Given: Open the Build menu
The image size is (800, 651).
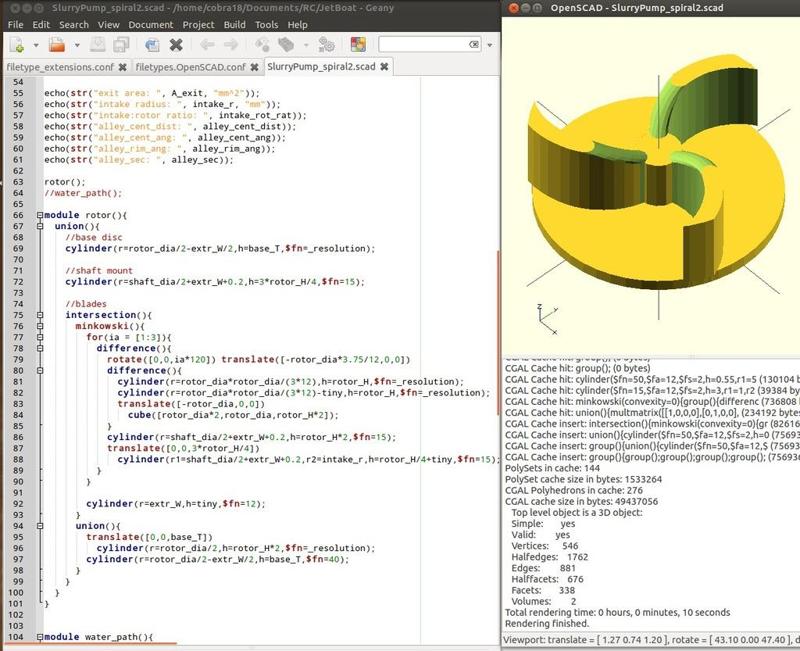Looking at the screenshot, I should [235, 24].
